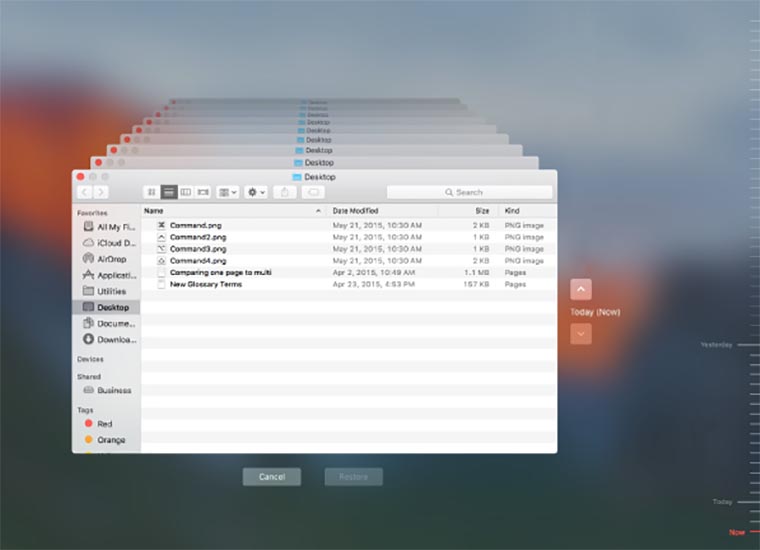Screen dimensions: 760x550
Task: Select the Command2.png file icon
Action: pos(161,237)
